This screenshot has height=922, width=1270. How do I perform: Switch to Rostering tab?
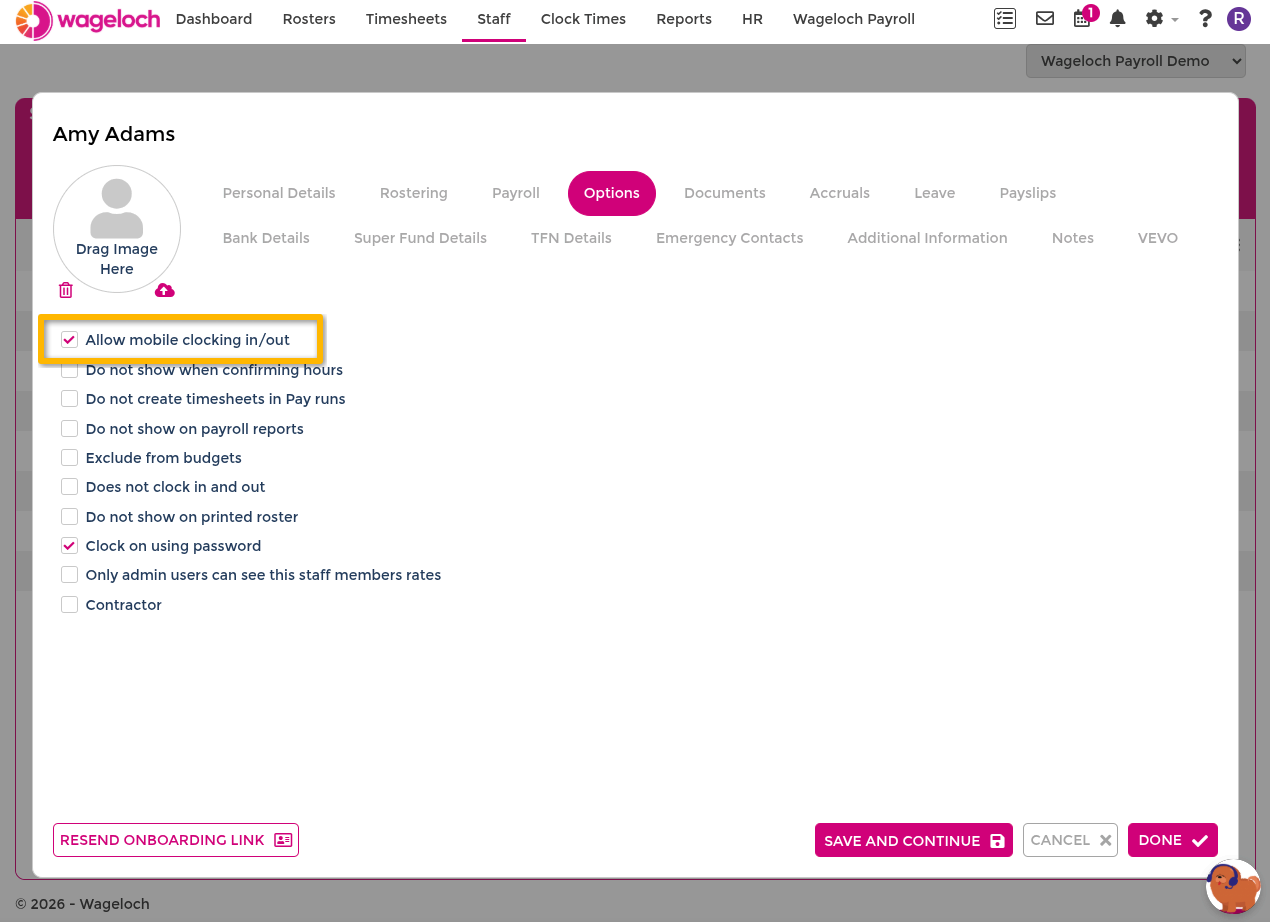coord(414,193)
